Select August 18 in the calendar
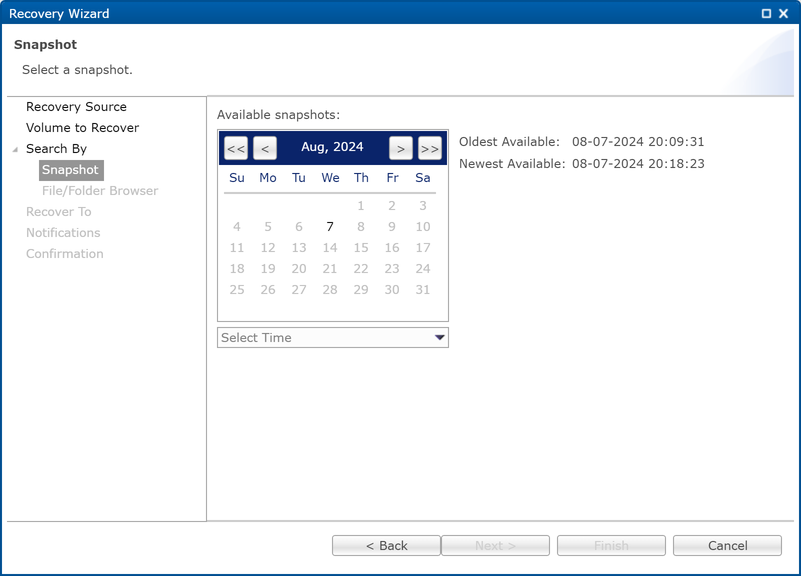This screenshot has width=801, height=576. (x=237, y=269)
